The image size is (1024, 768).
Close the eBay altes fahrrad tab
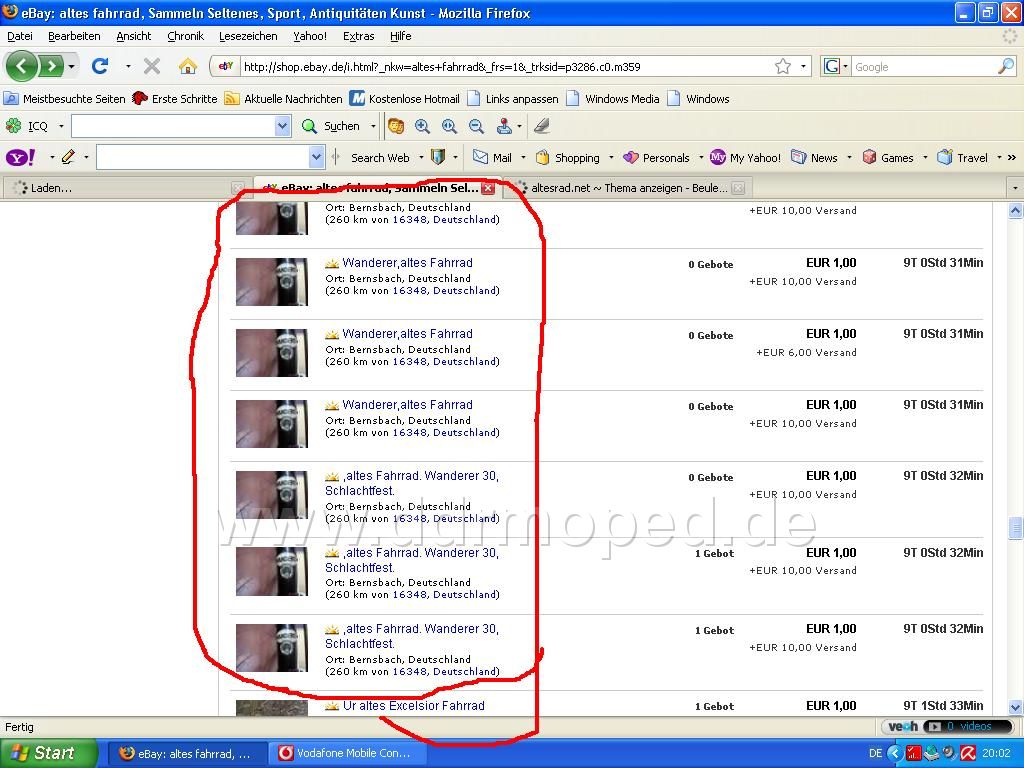pos(488,189)
